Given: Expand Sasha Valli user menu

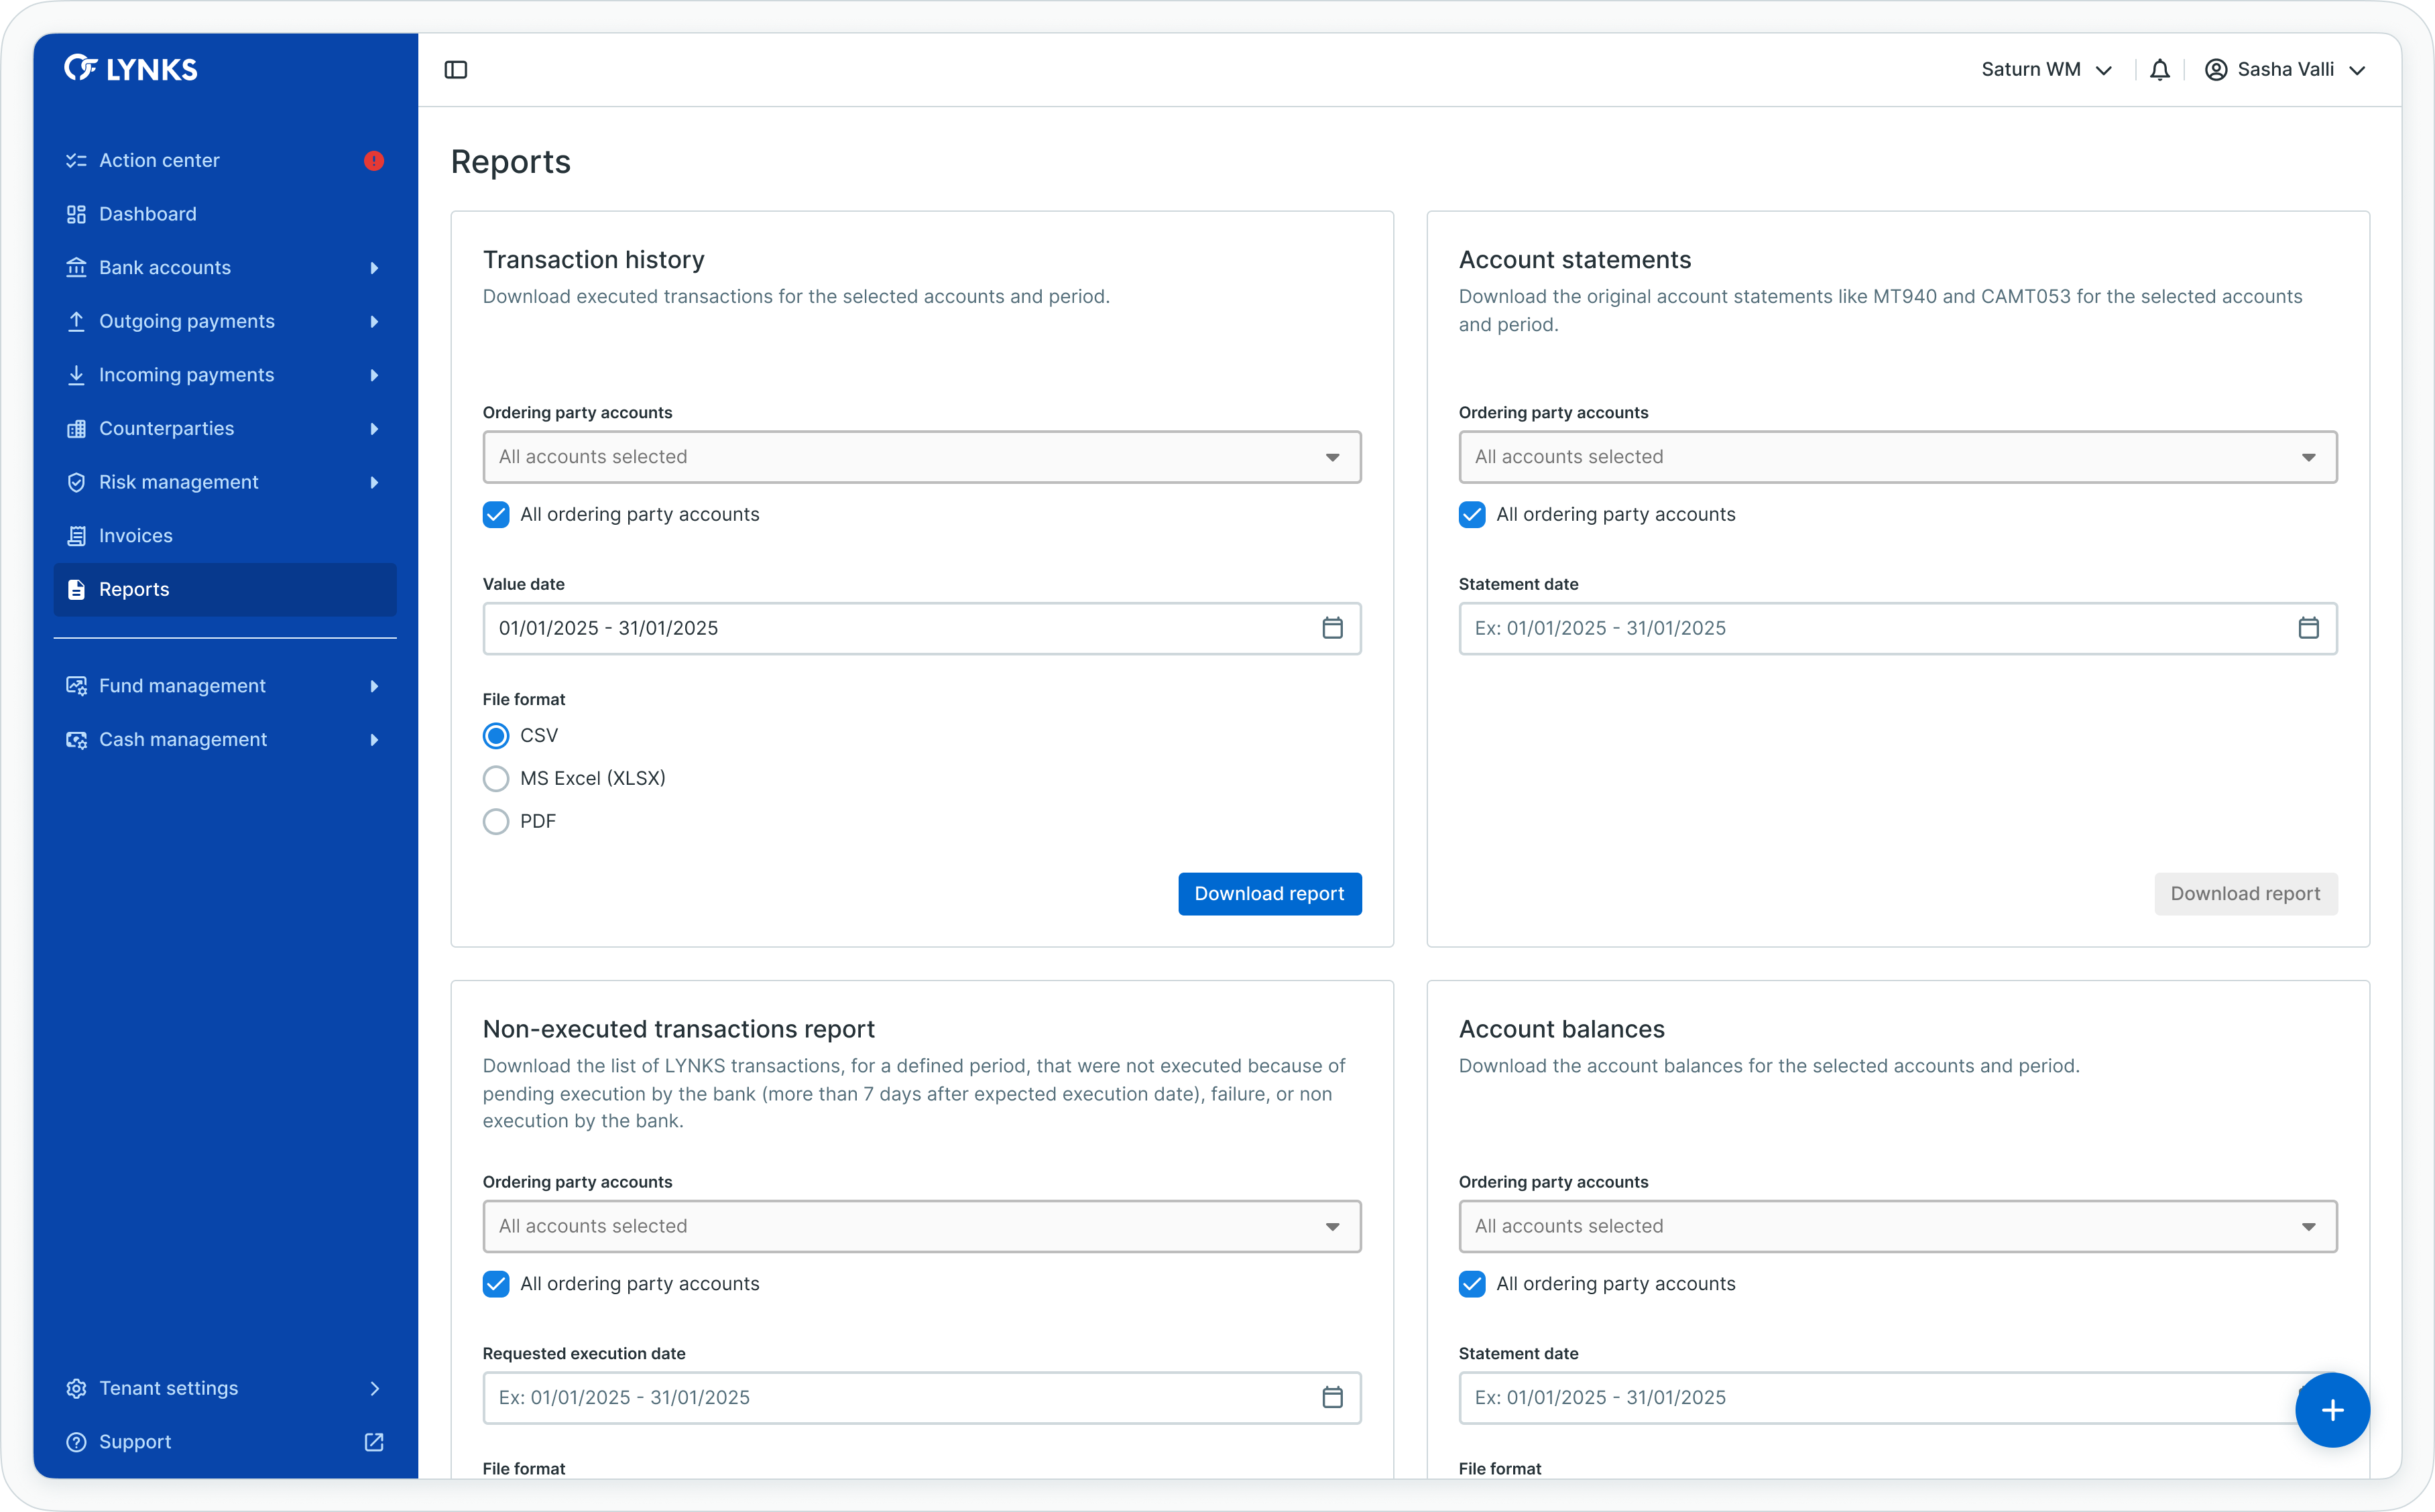Looking at the screenshot, I should 2285,70.
